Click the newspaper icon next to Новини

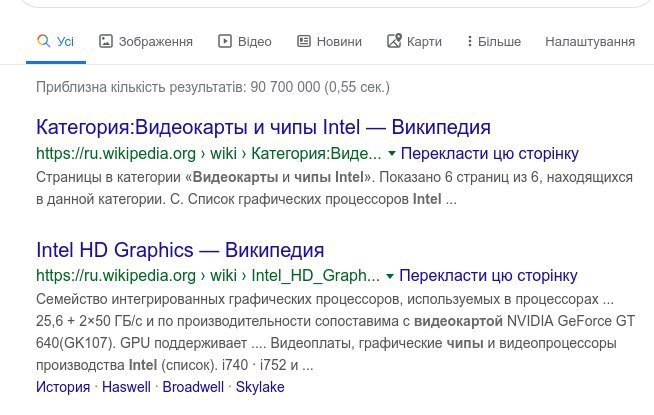click(304, 41)
